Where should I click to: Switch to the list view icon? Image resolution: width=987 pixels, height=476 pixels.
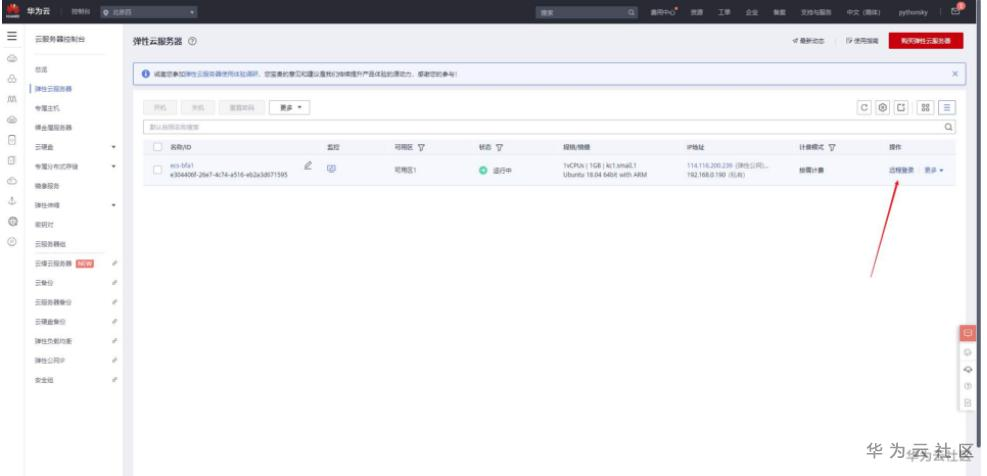[x=947, y=108]
